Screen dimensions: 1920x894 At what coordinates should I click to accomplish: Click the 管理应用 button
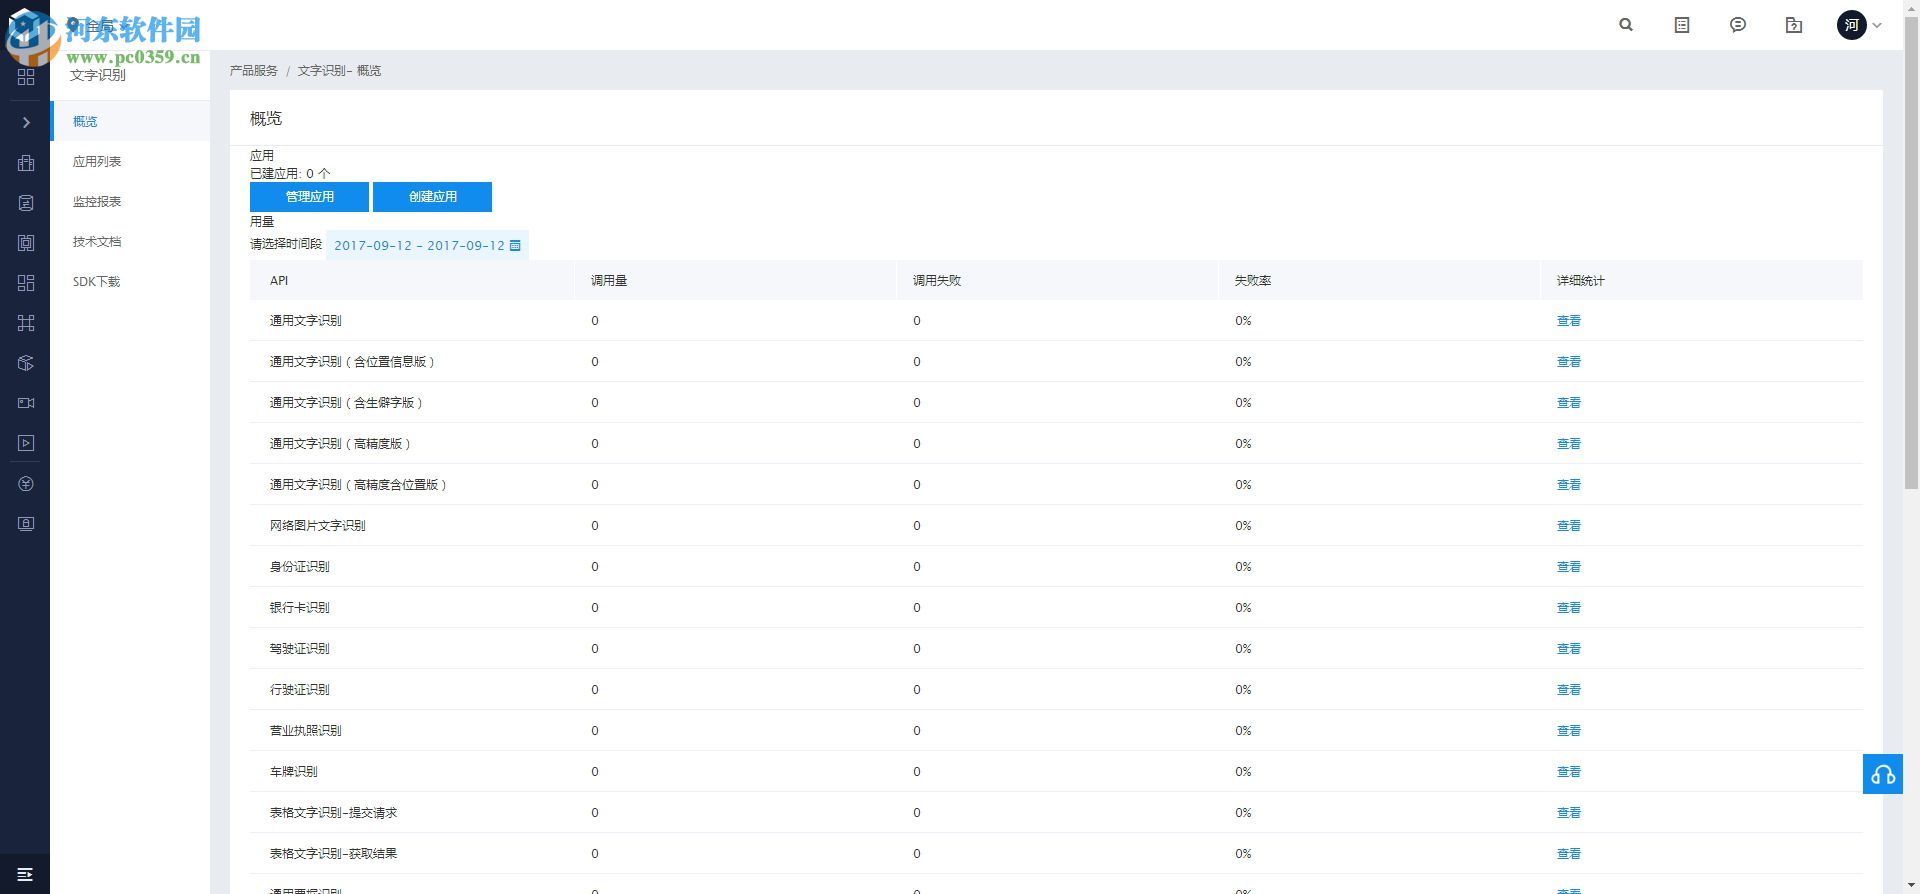309,197
